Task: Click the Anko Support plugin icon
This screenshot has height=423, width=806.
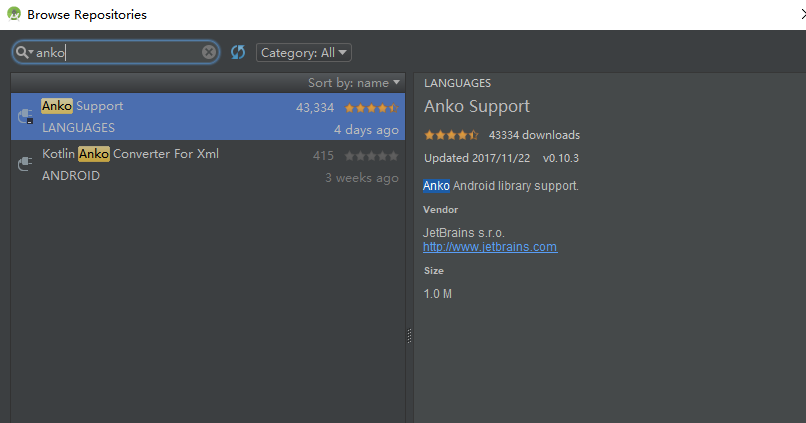Action: pos(25,116)
